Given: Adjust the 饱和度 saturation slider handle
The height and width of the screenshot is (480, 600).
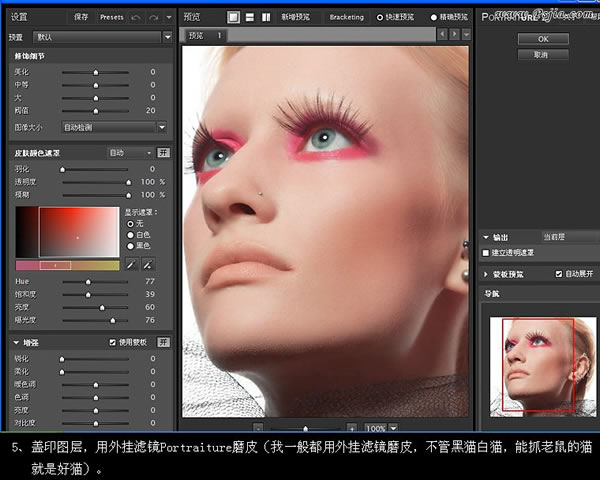Looking at the screenshot, I should pyautogui.click(x=88, y=295).
